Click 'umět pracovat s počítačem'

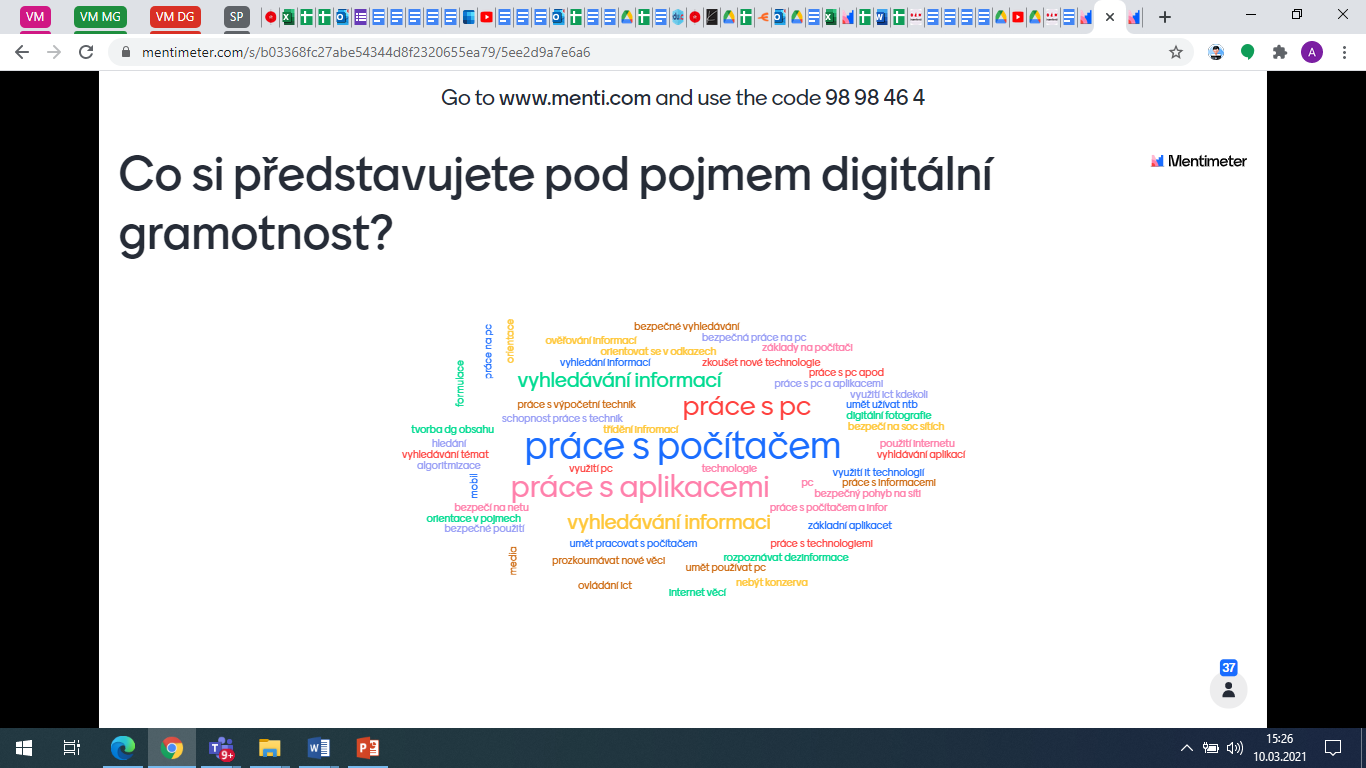633,543
